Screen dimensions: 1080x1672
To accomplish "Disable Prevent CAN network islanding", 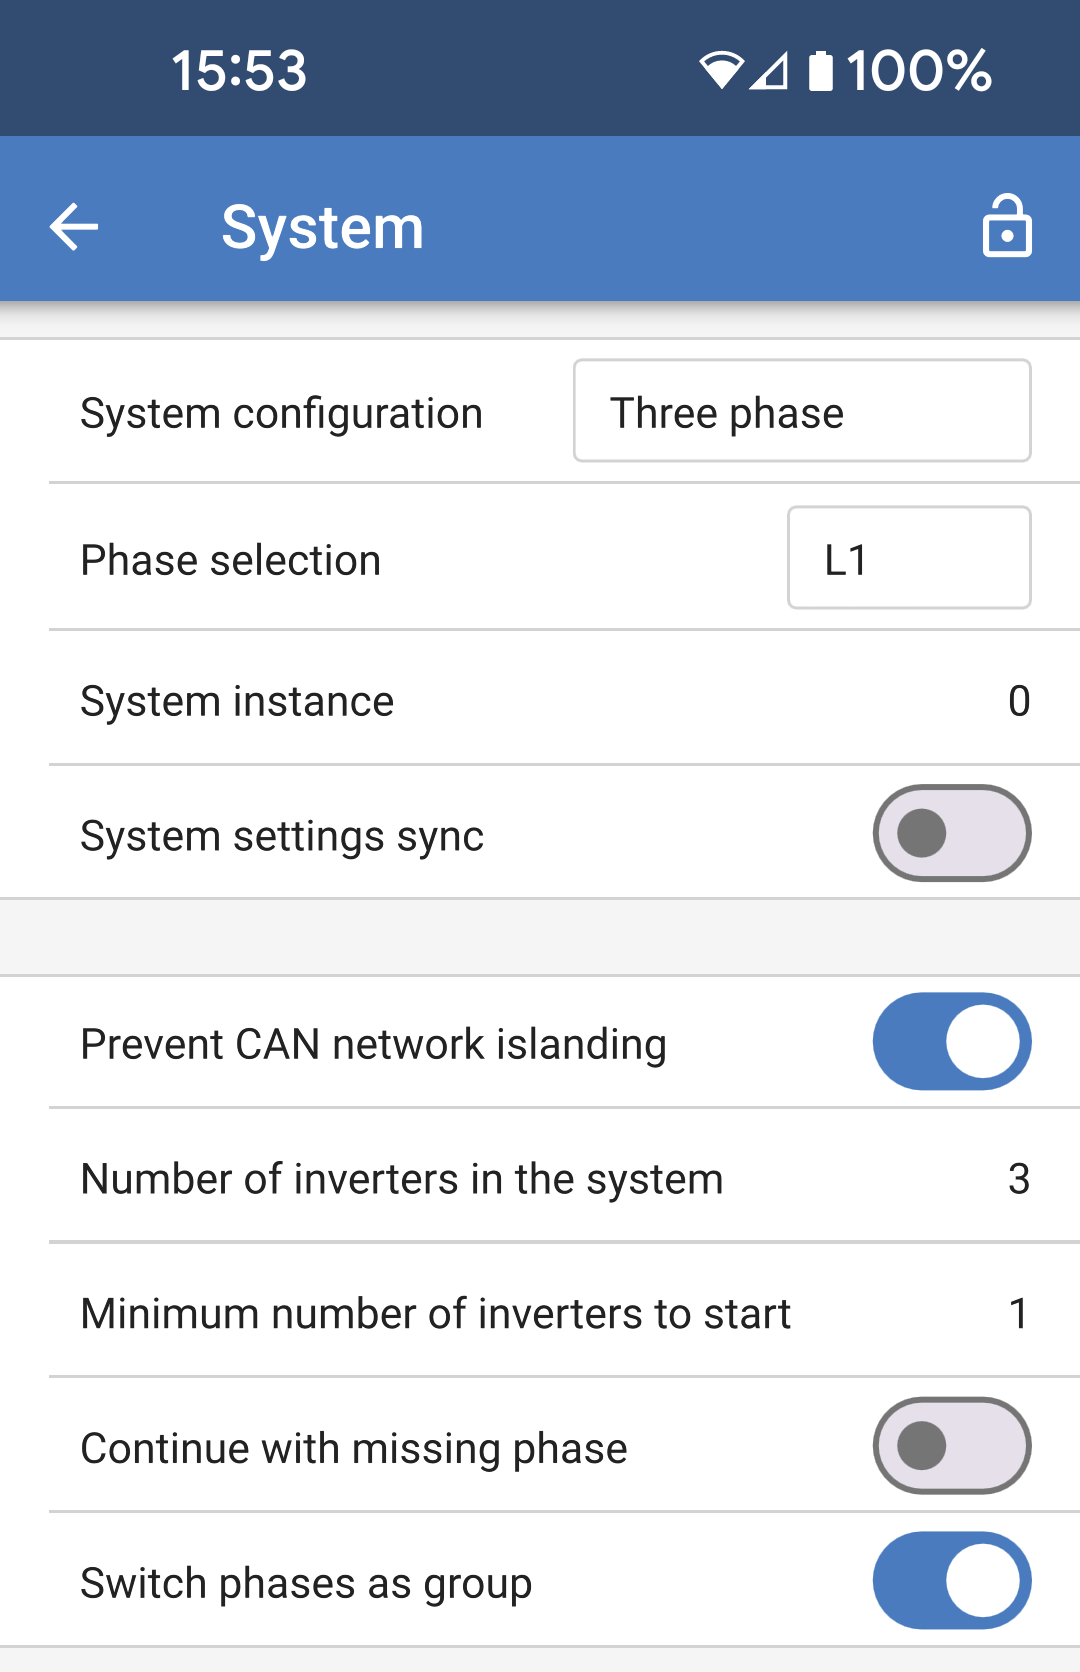I will pyautogui.click(x=951, y=1041).
